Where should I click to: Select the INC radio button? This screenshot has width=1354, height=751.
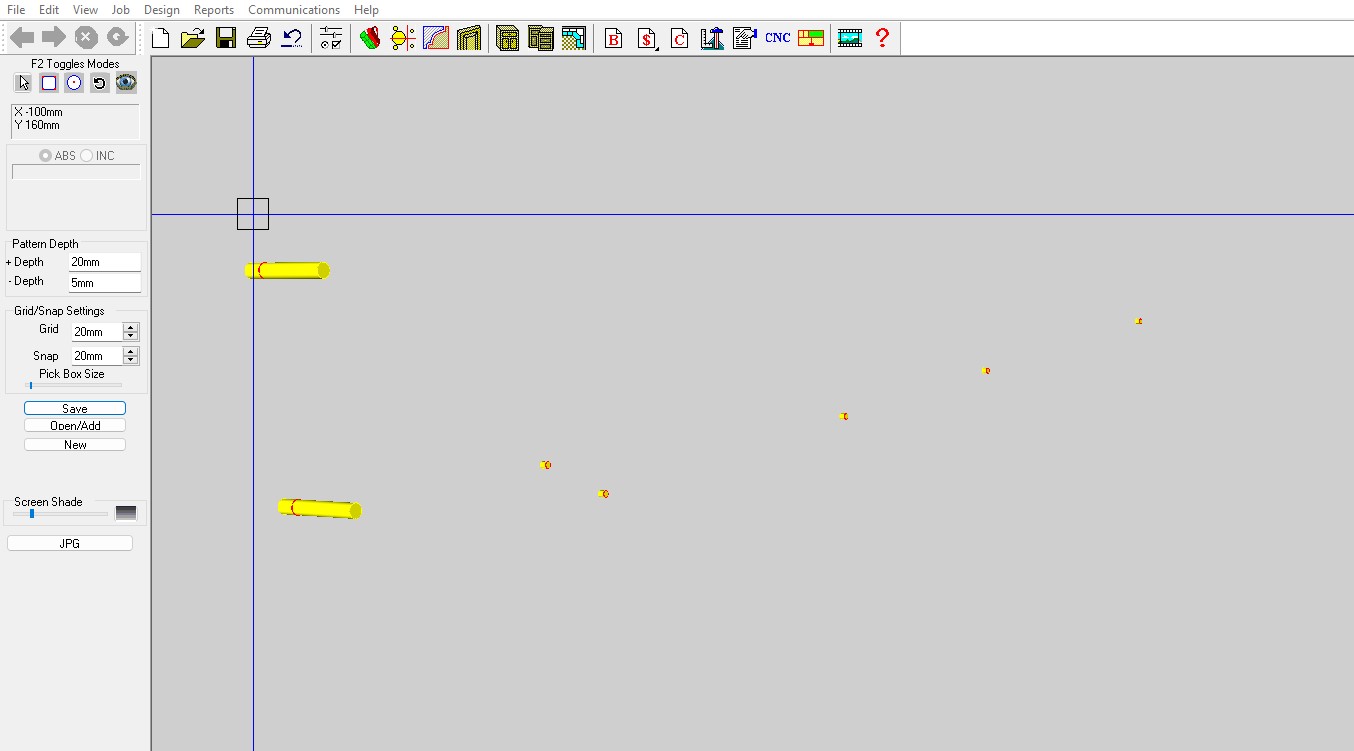coord(87,156)
